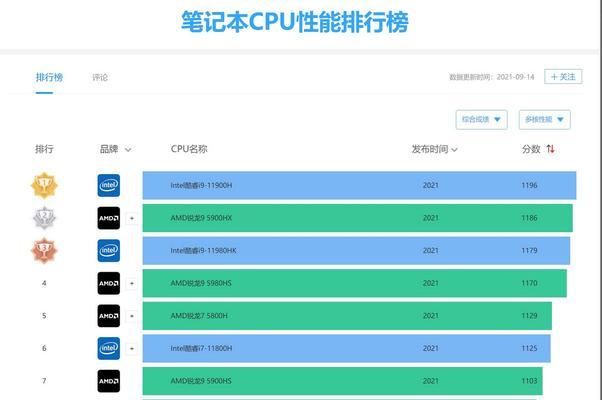
Task: Select the Intel酷睿i7-11800H name
Action: point(201,348)
